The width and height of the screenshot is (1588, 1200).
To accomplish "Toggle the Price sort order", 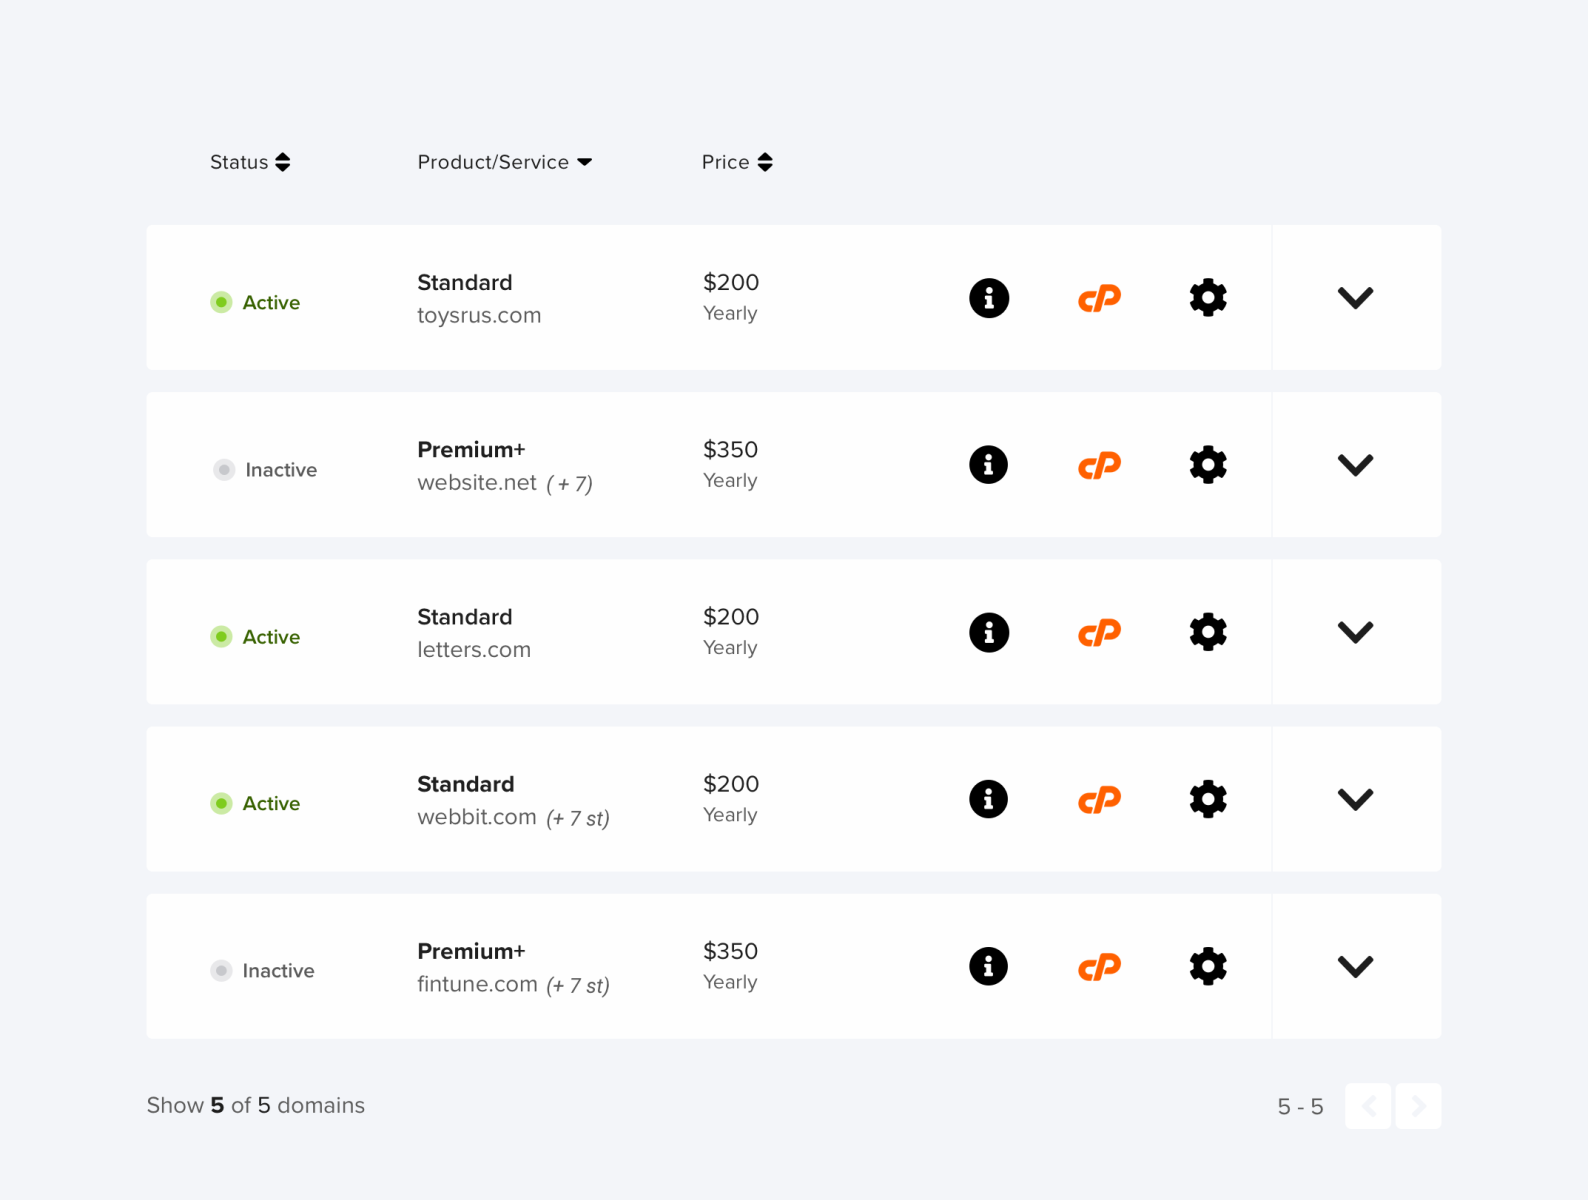I will (737, 161).
